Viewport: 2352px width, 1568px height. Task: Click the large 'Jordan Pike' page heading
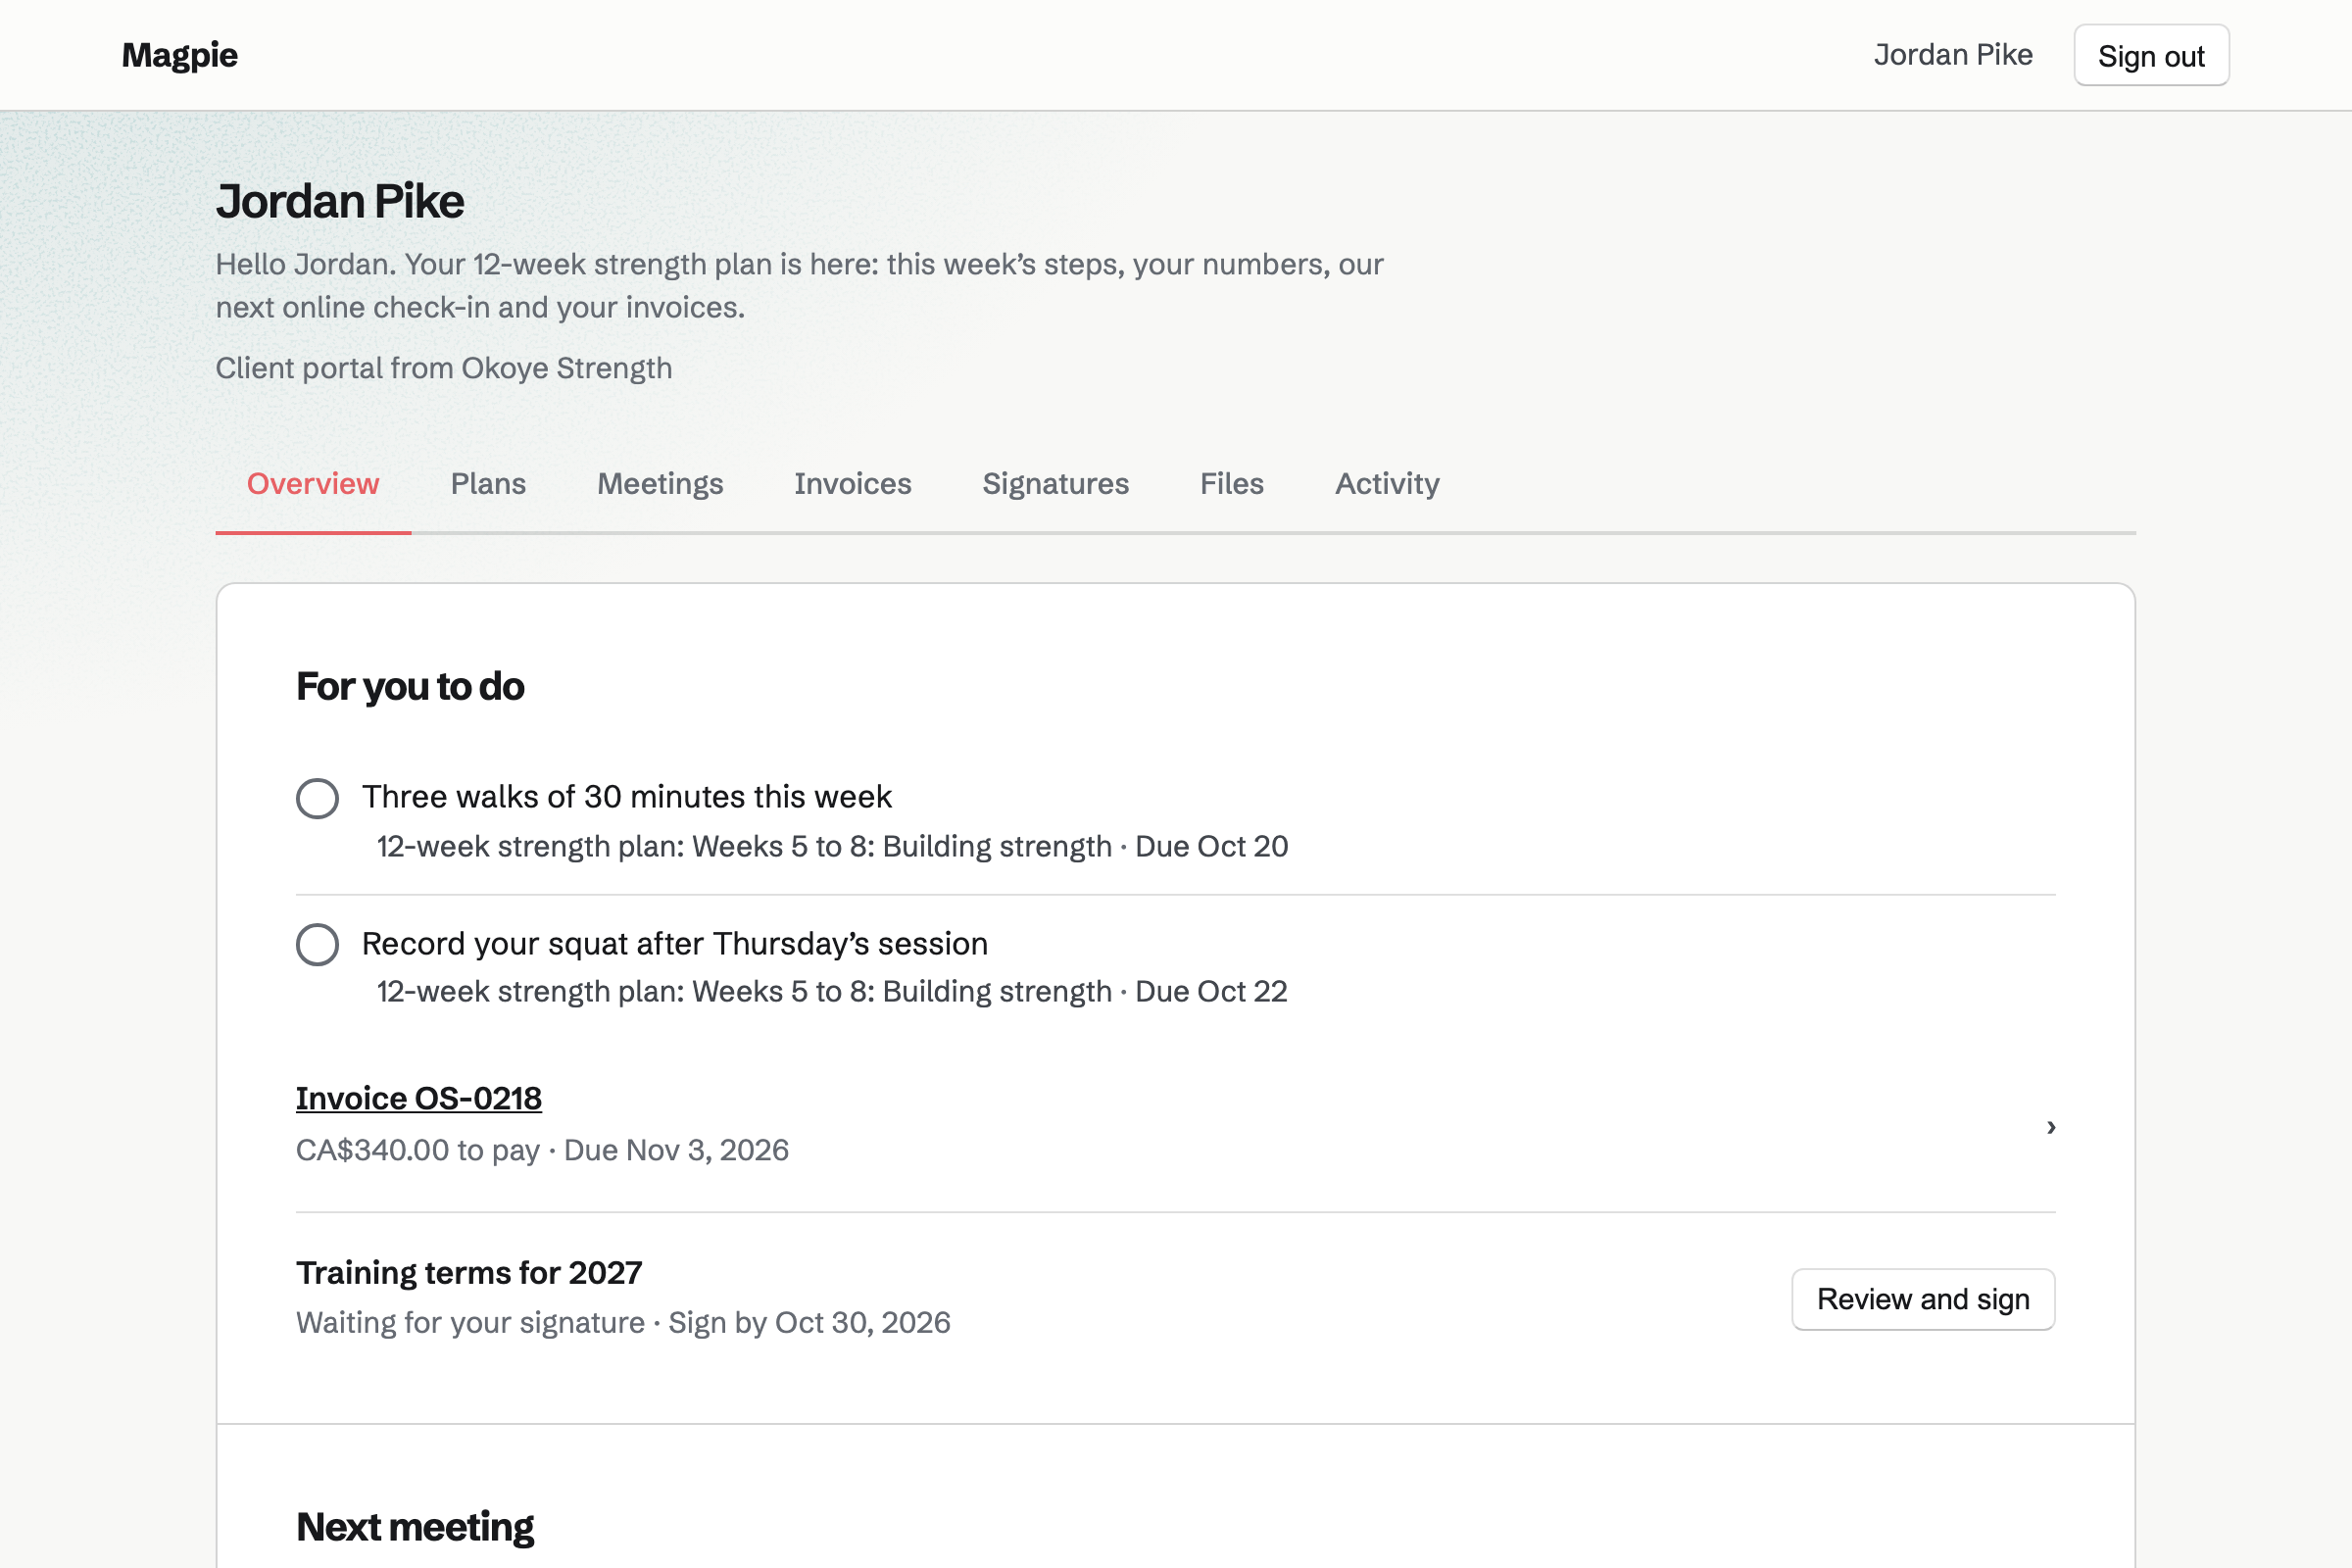tap(340, 202)
